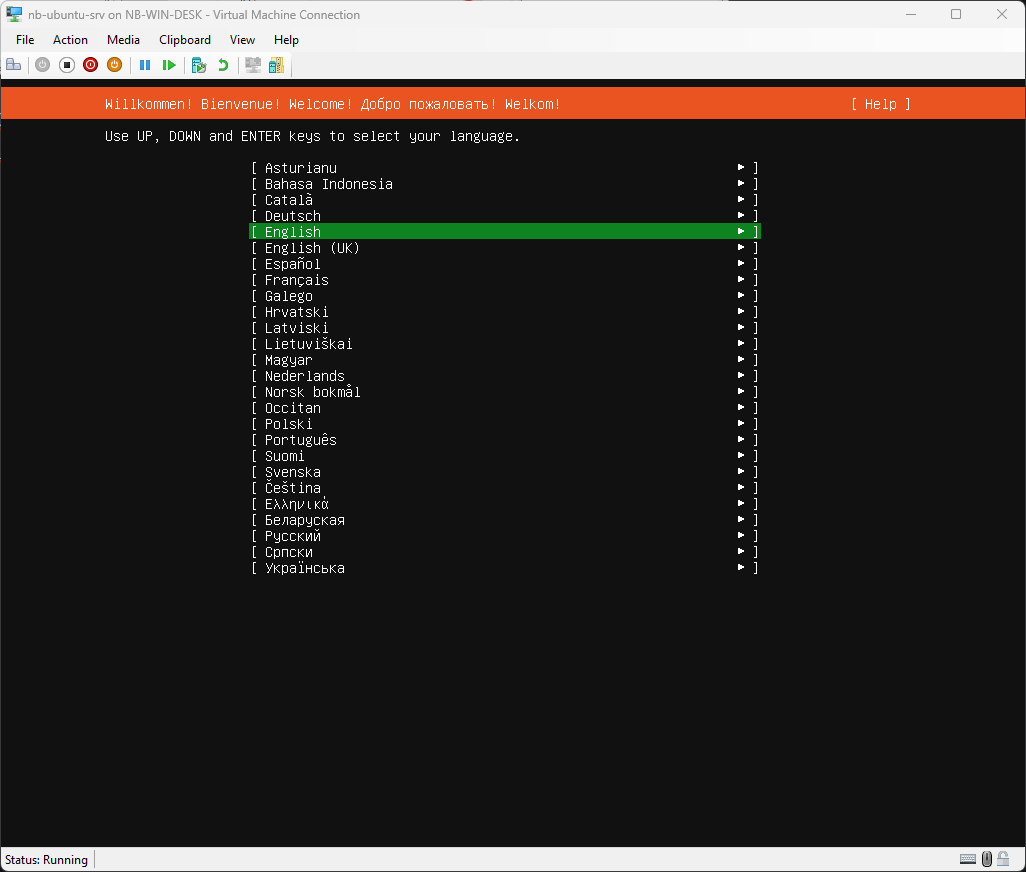Open the Action menu

coord(70,40)
